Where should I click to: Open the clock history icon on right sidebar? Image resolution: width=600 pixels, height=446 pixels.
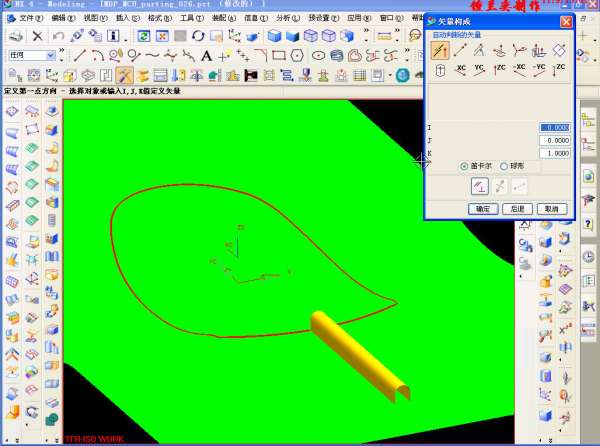point(588,256)
